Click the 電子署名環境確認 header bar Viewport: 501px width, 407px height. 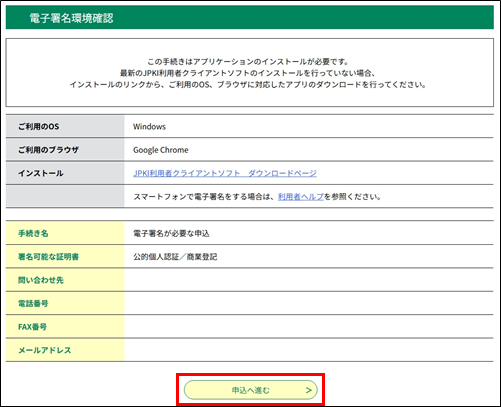click(x=250, y=18)
